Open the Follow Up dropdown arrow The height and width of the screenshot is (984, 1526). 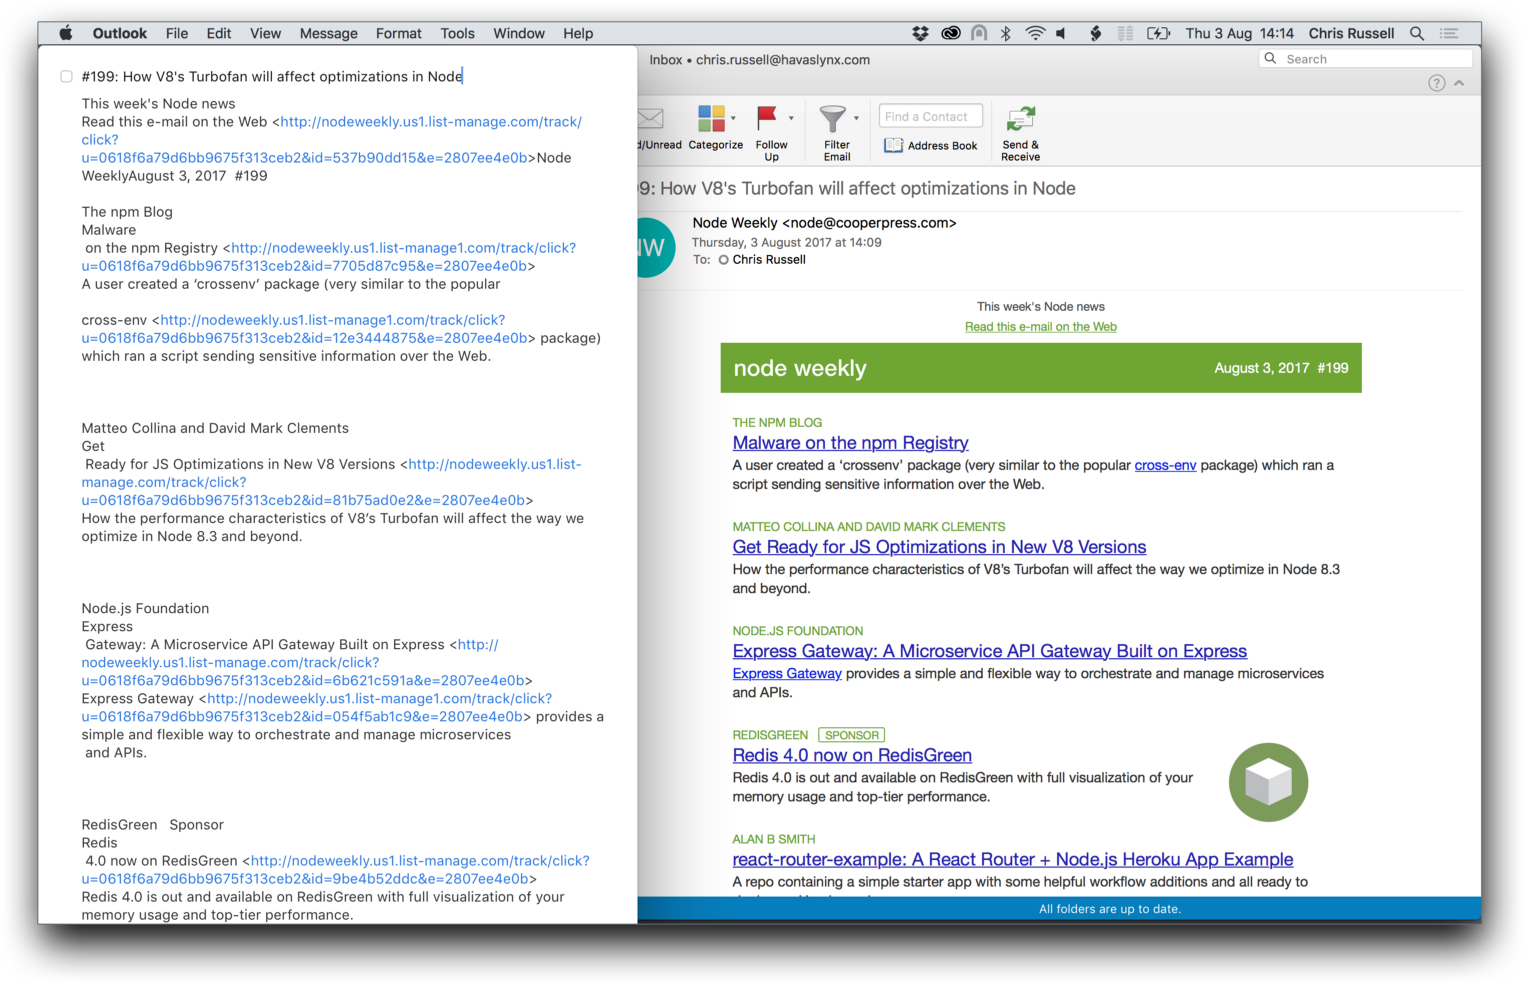[x=791, y=118]
